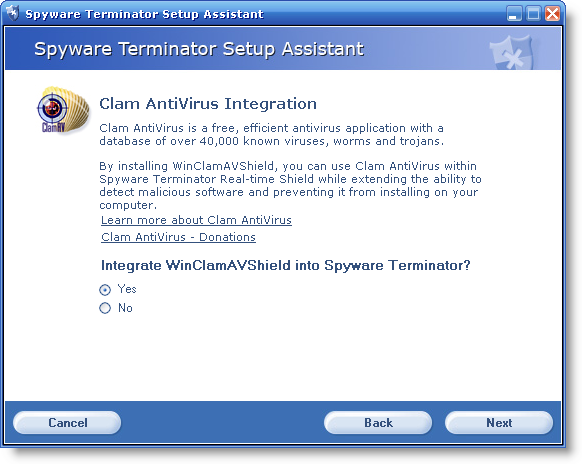This screenshot has height=464, width=582.
Task: Click the "Yes" option label text
Action: click(x=127, y=289)
